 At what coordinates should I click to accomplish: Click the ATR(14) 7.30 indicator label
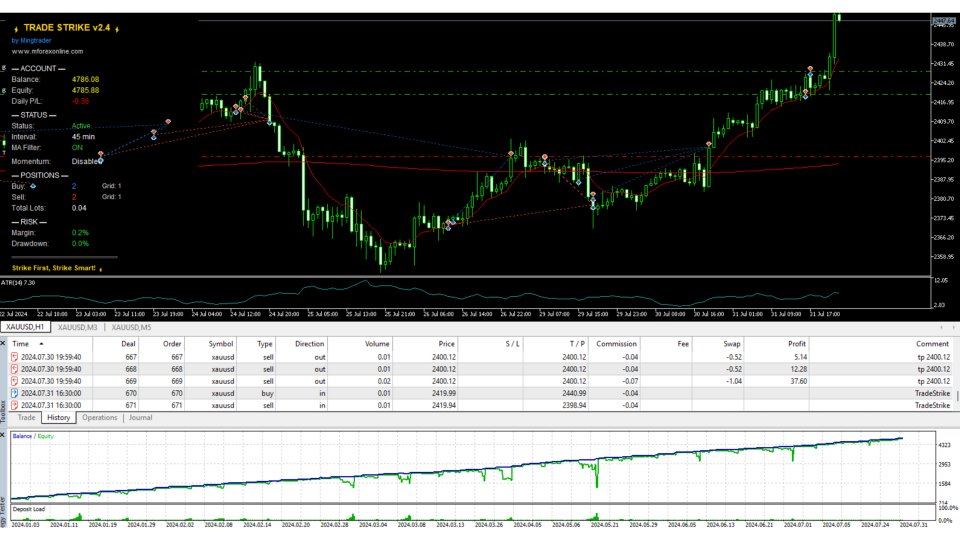(x=18, y=283)
